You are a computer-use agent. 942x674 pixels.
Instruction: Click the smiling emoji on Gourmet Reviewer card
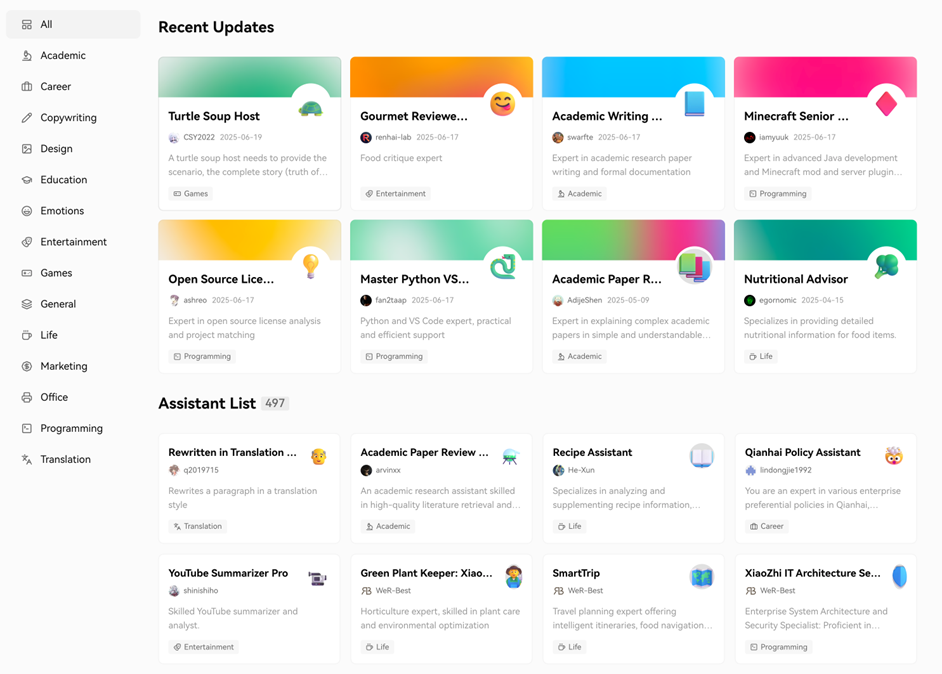click(502, 104)
